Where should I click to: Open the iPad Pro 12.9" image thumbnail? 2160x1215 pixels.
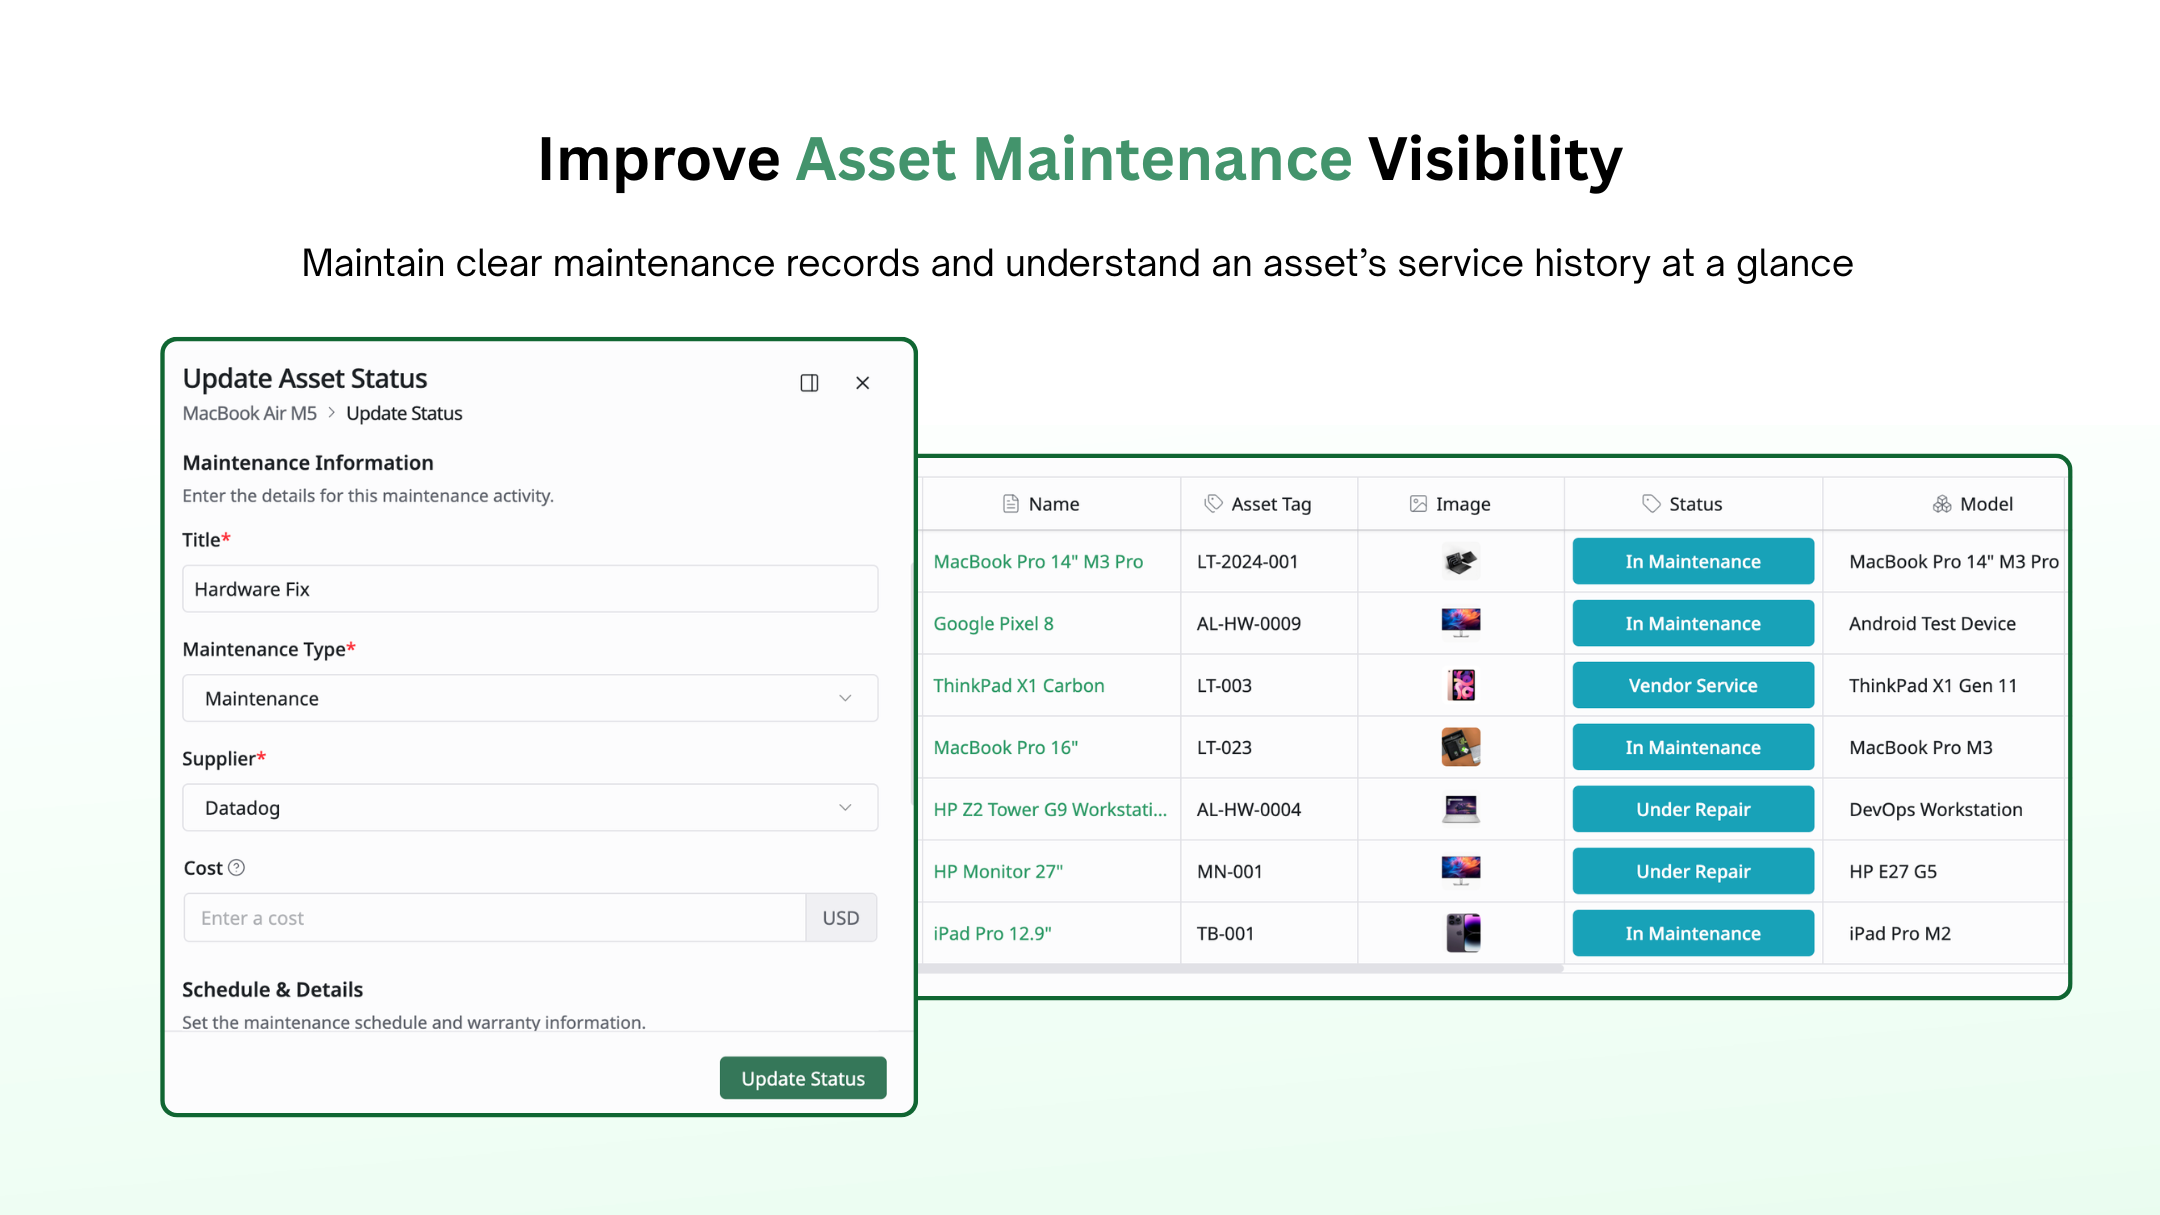[x=1463, y=933]
